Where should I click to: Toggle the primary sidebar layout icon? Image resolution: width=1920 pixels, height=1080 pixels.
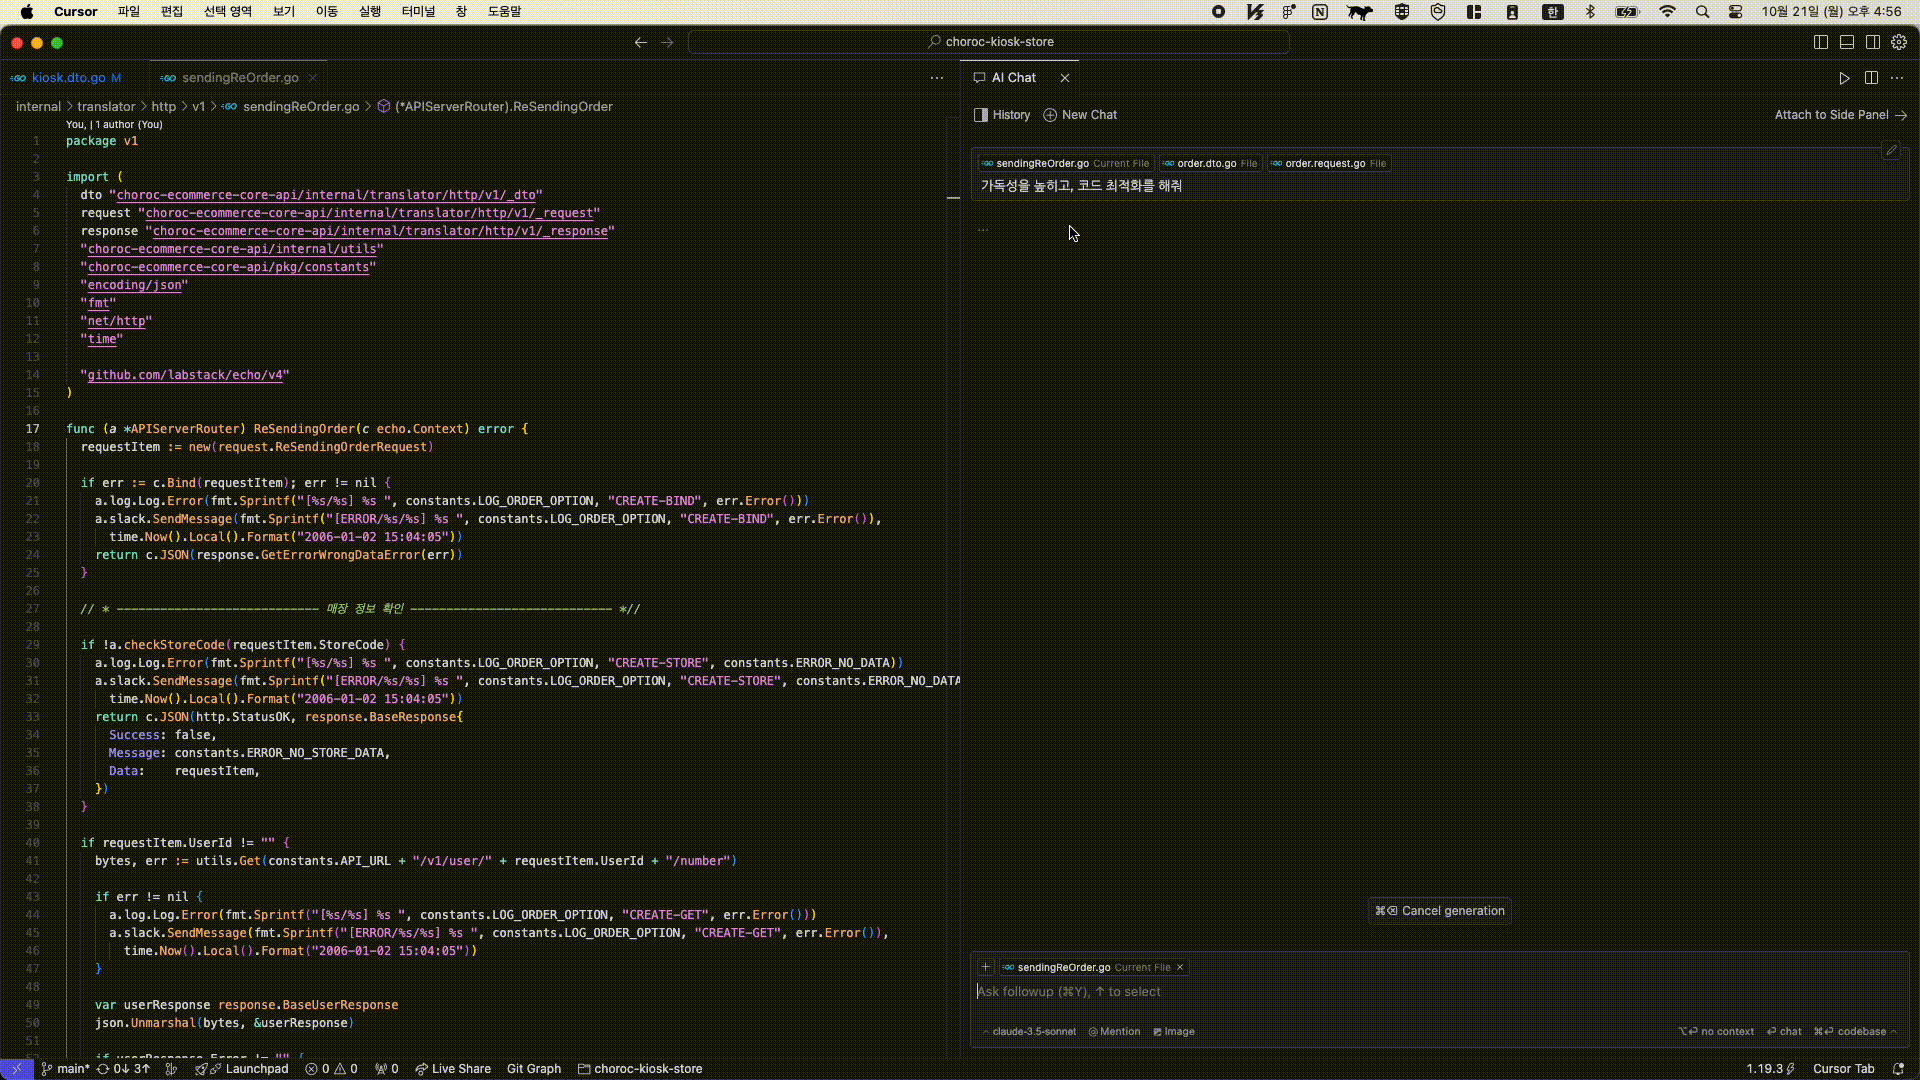1821,42
